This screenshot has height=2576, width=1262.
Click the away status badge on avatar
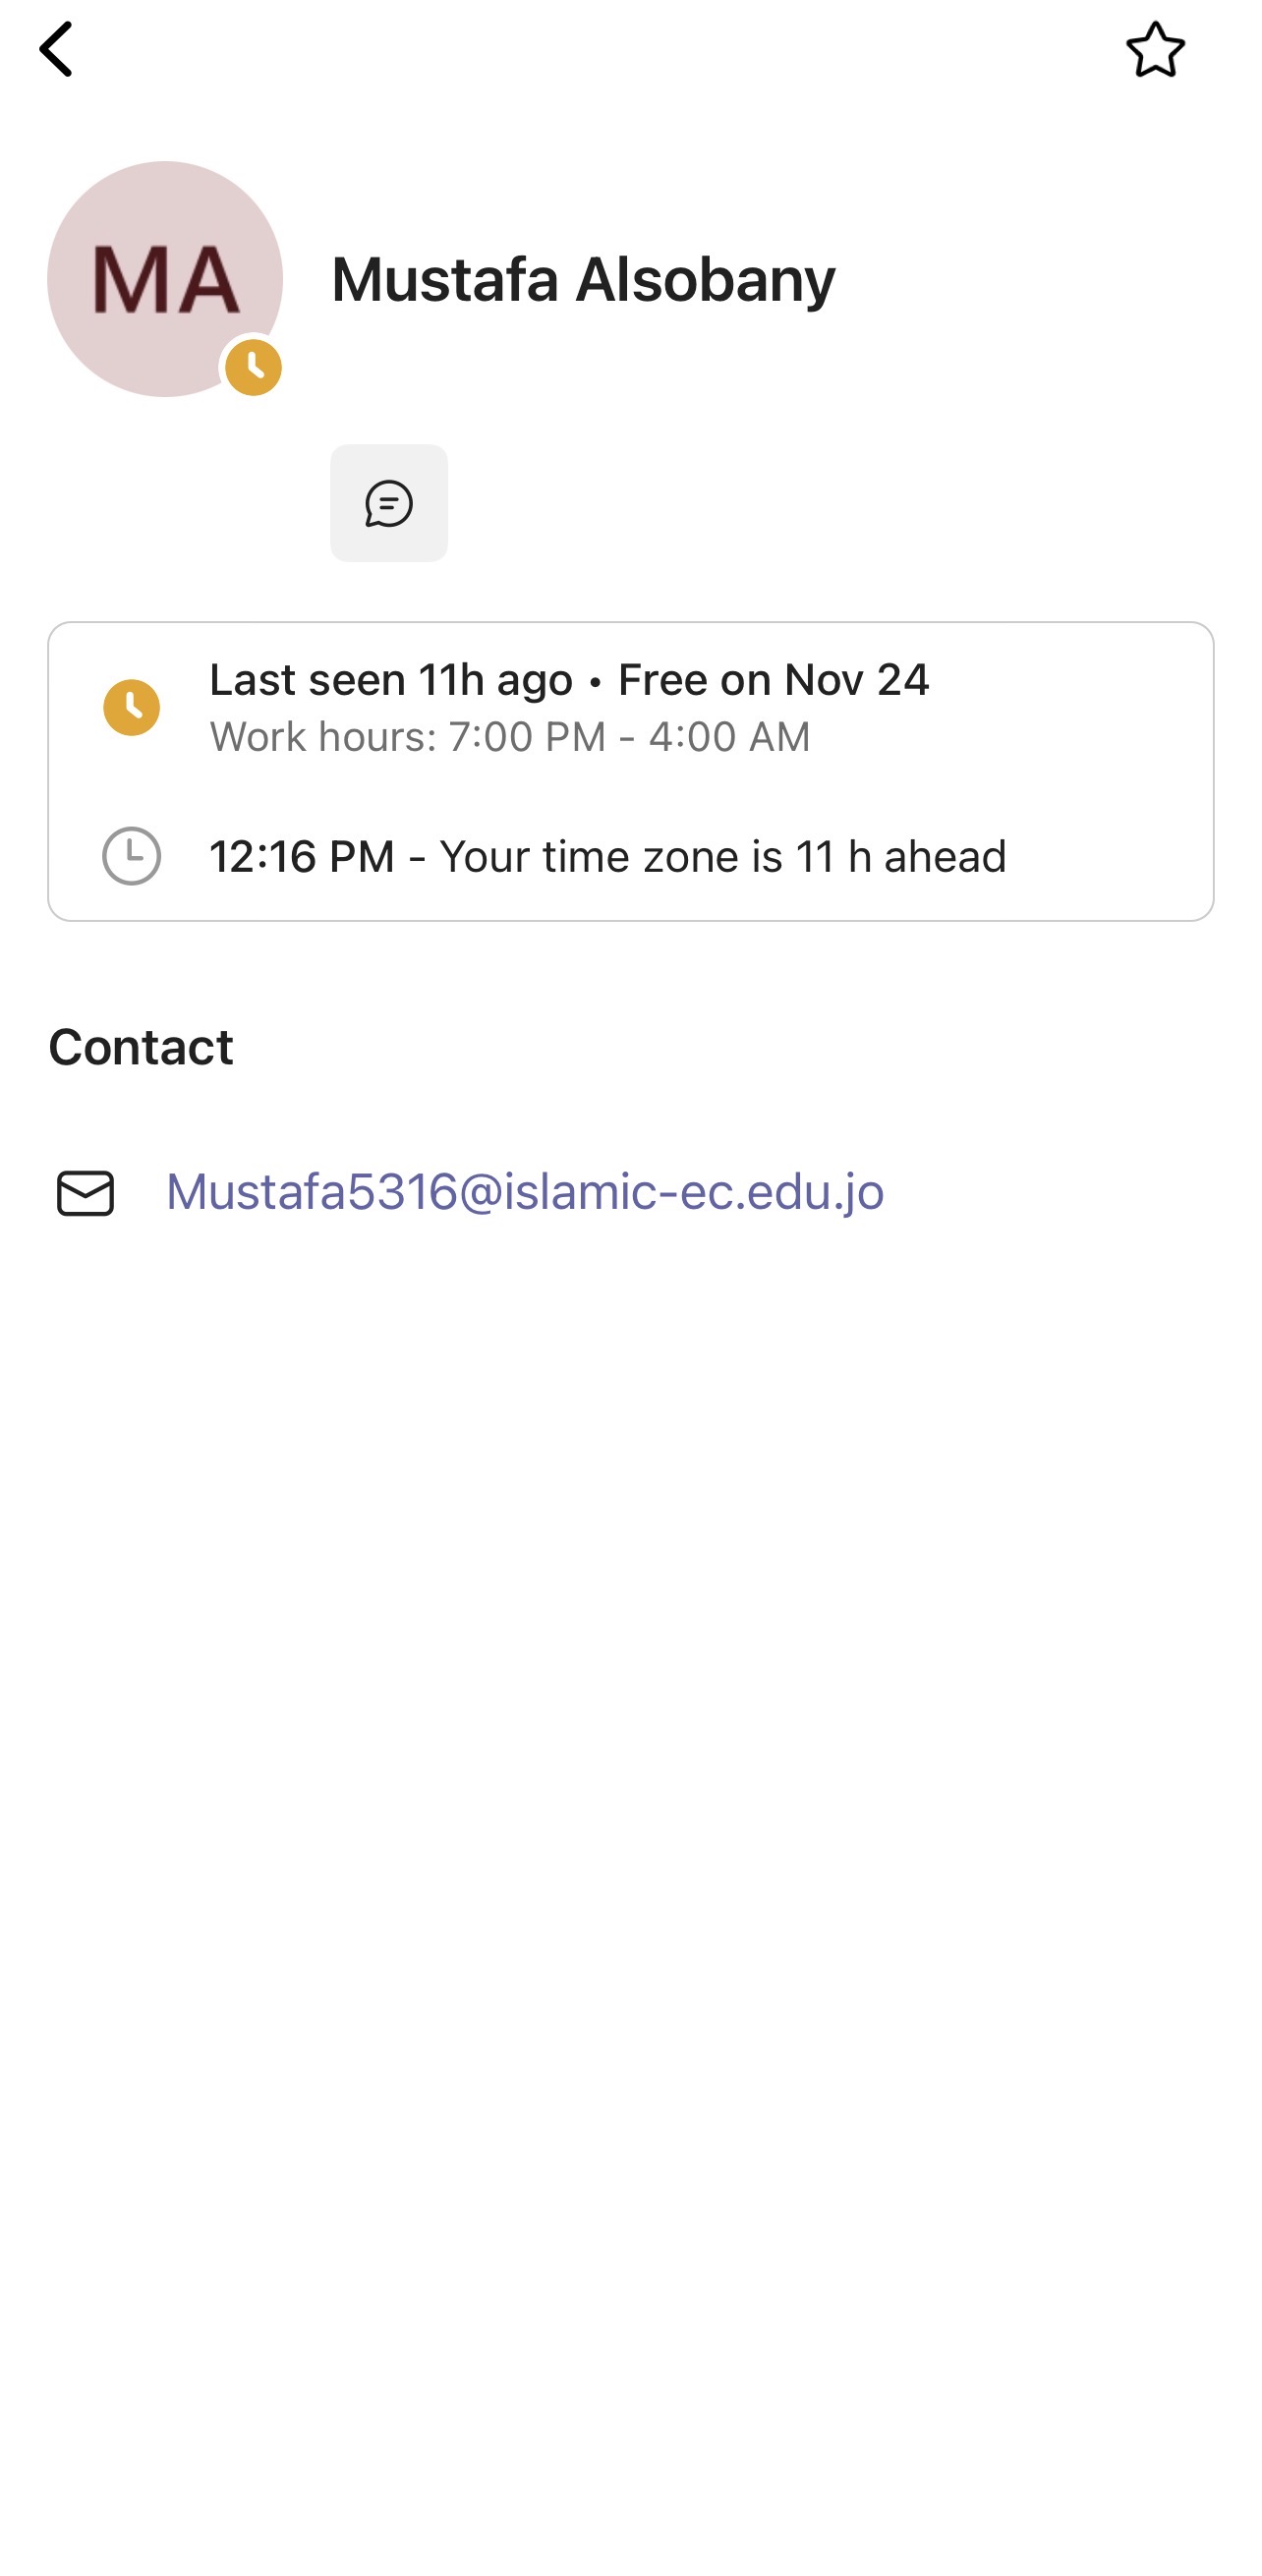pos(253,367)
